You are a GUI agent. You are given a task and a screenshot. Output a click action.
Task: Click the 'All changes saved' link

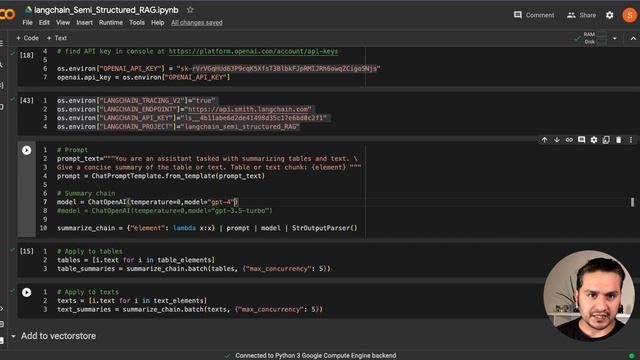pos(197,22)
